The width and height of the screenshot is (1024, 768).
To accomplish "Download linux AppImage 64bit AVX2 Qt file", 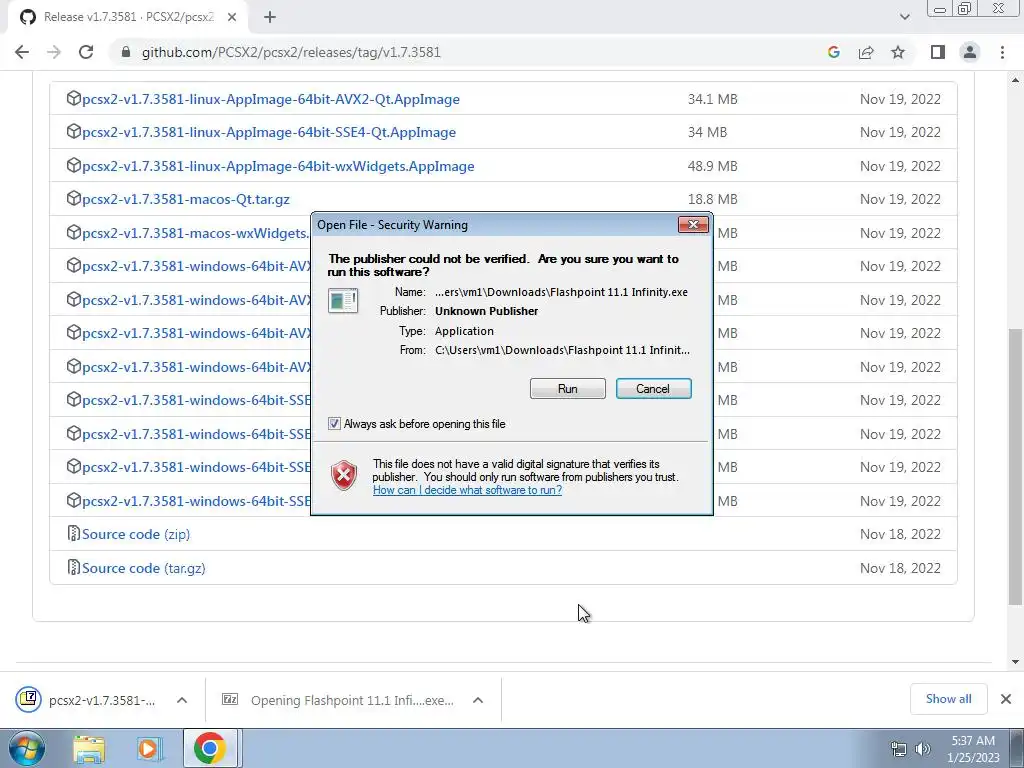I will coord(271,99).
